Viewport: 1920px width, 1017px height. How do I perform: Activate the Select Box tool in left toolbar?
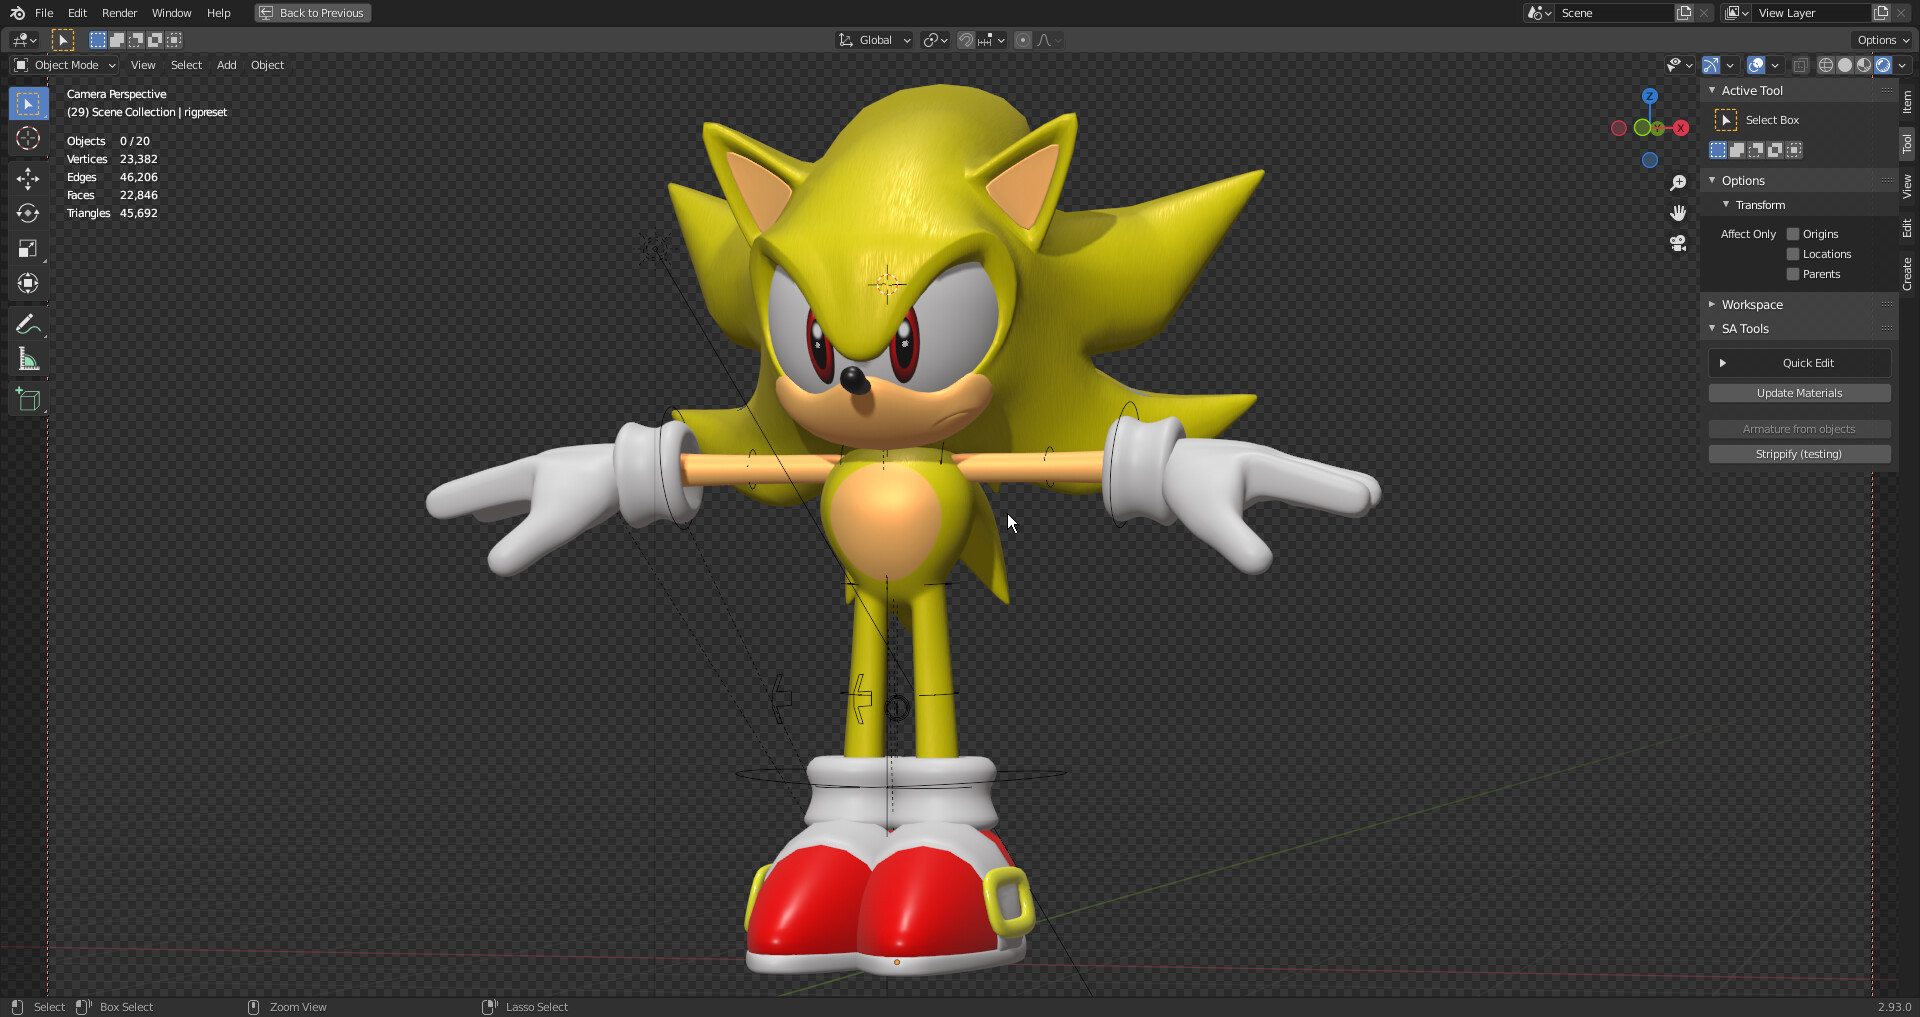click(x=28, y=104)
